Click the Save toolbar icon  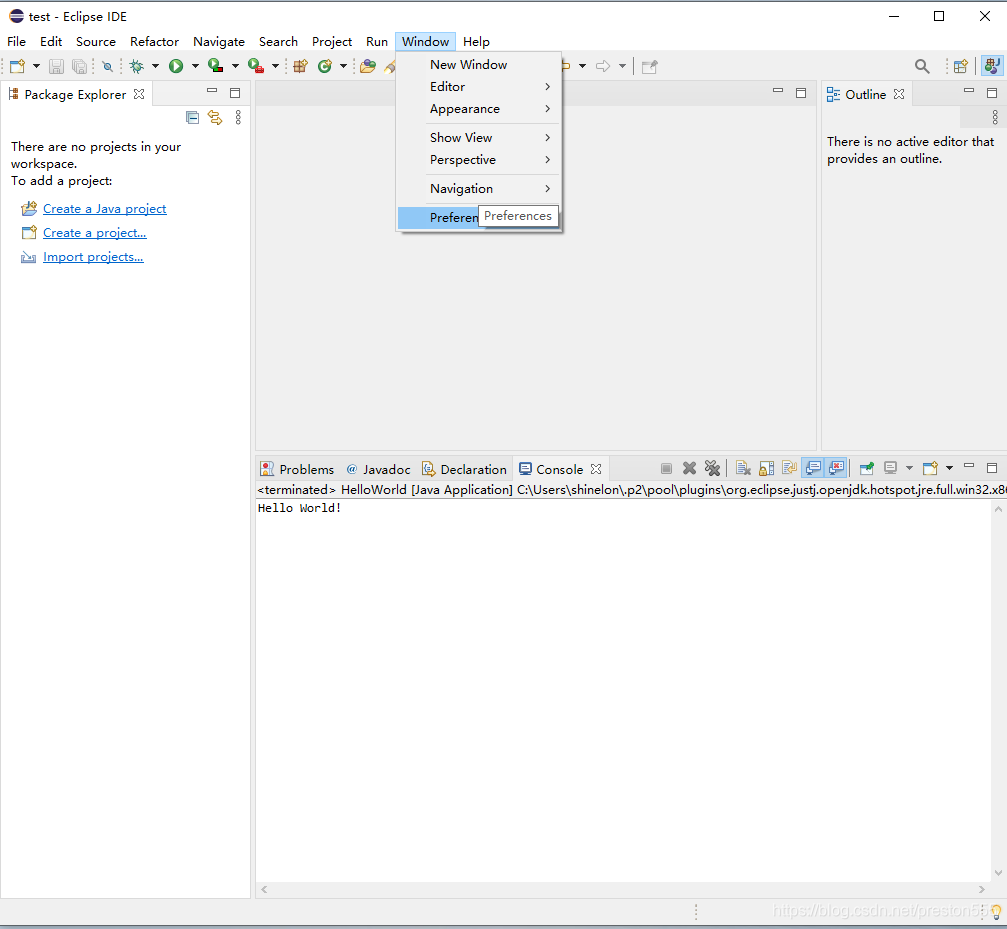pos(57,66)
